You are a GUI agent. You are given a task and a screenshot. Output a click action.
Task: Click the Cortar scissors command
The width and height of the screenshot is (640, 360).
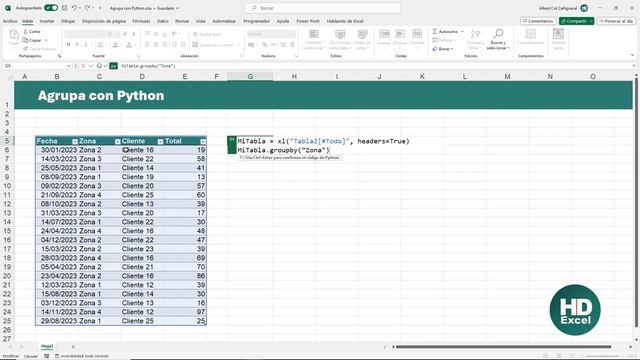click(32, 31)
